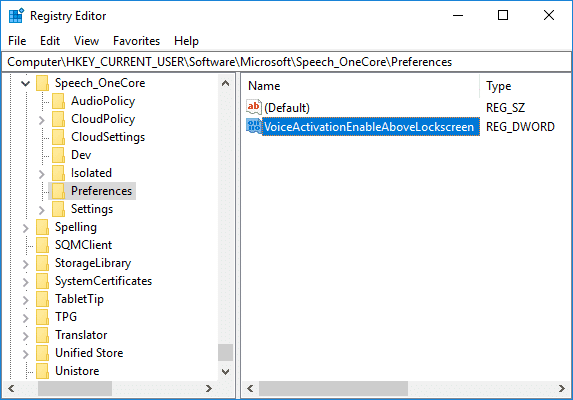Select the Unistore key

(x=77, y=371)
